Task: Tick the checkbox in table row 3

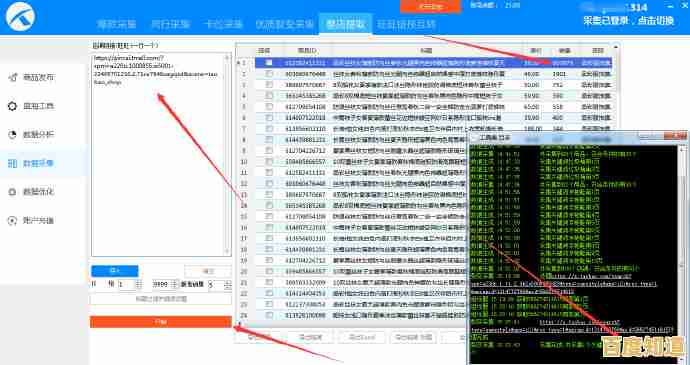Action: pos(269,85)
